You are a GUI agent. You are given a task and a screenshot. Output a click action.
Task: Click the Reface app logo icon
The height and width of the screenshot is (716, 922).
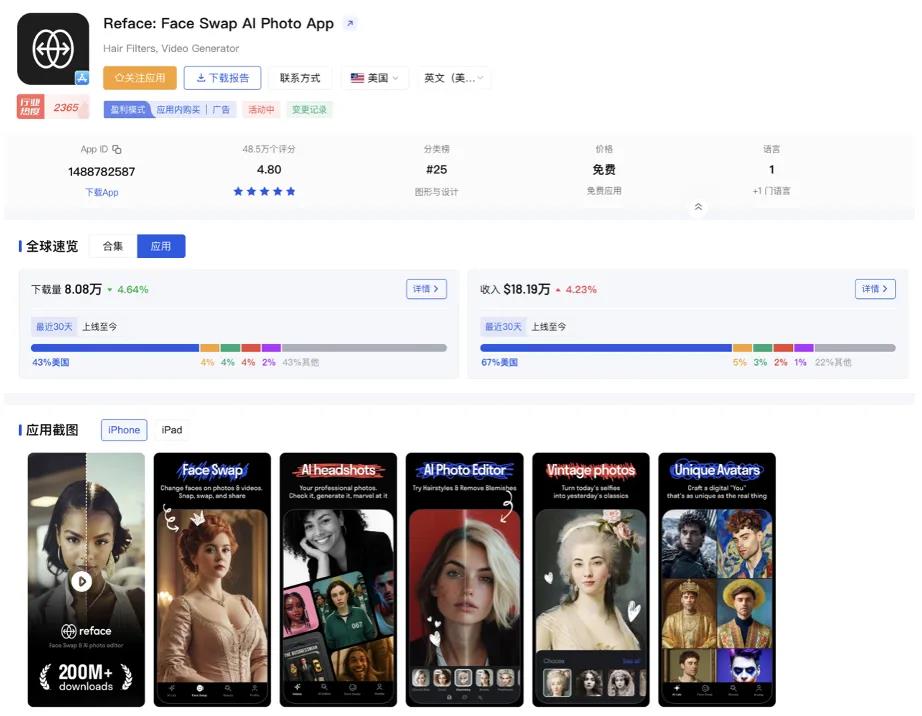tap(52, 47)
